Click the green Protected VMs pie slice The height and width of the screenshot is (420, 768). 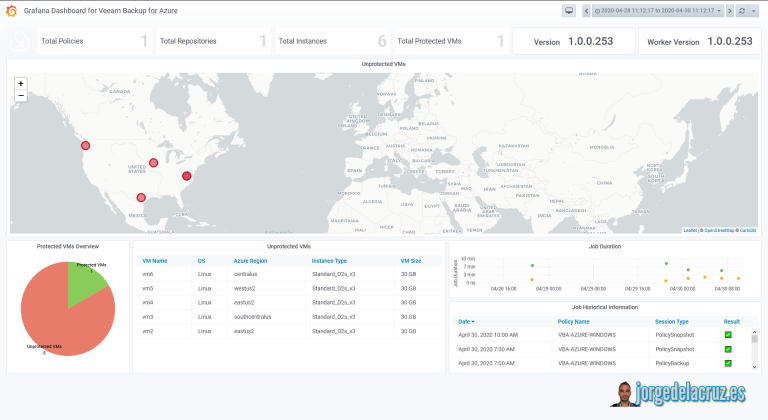83,280
